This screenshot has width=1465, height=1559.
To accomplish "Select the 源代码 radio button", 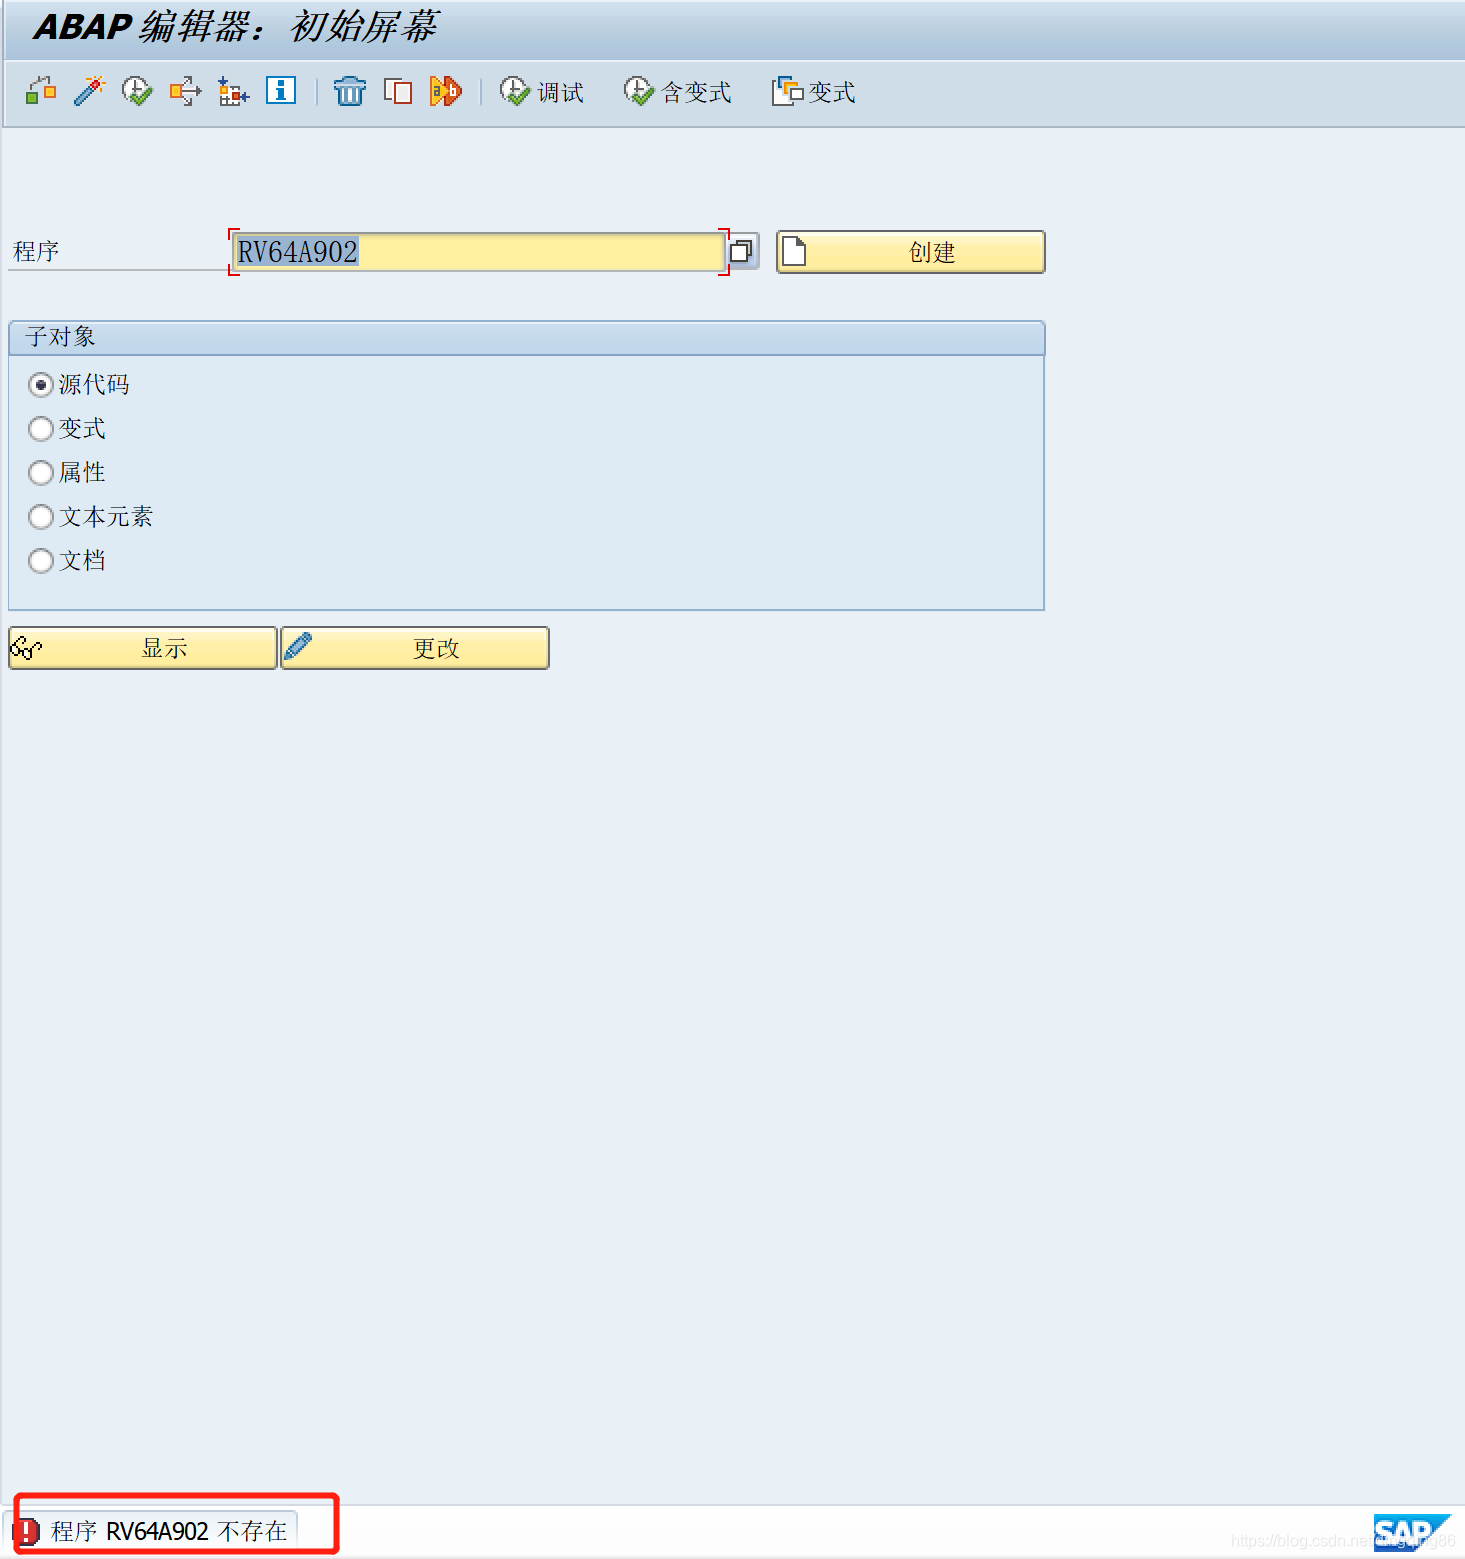I will click(41, 384).
